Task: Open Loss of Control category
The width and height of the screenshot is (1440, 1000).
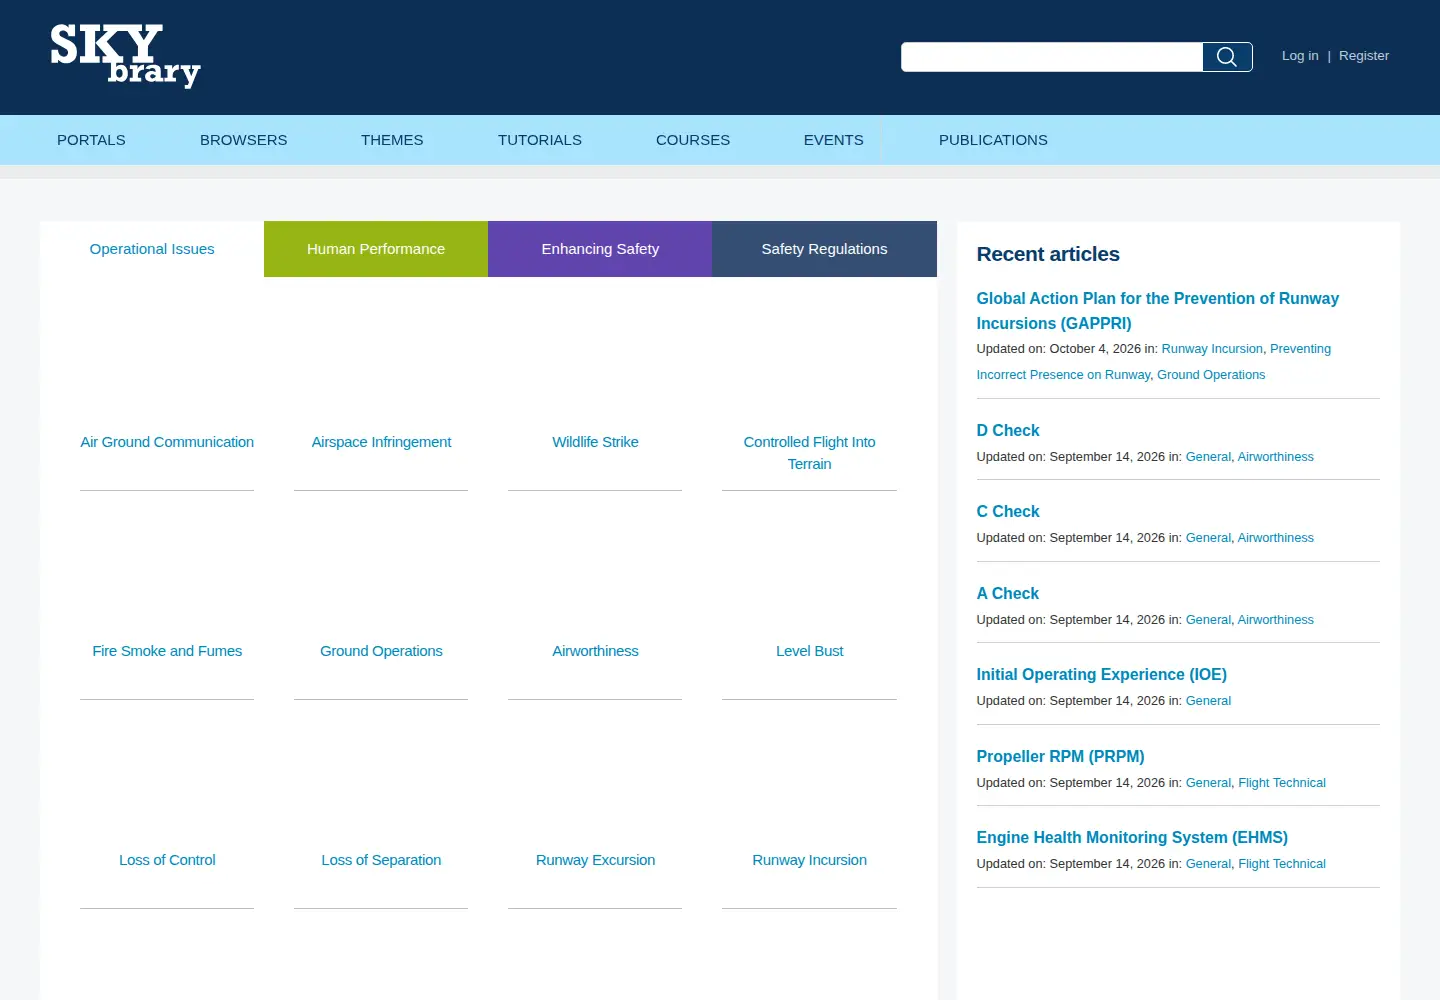Action: 167,860
